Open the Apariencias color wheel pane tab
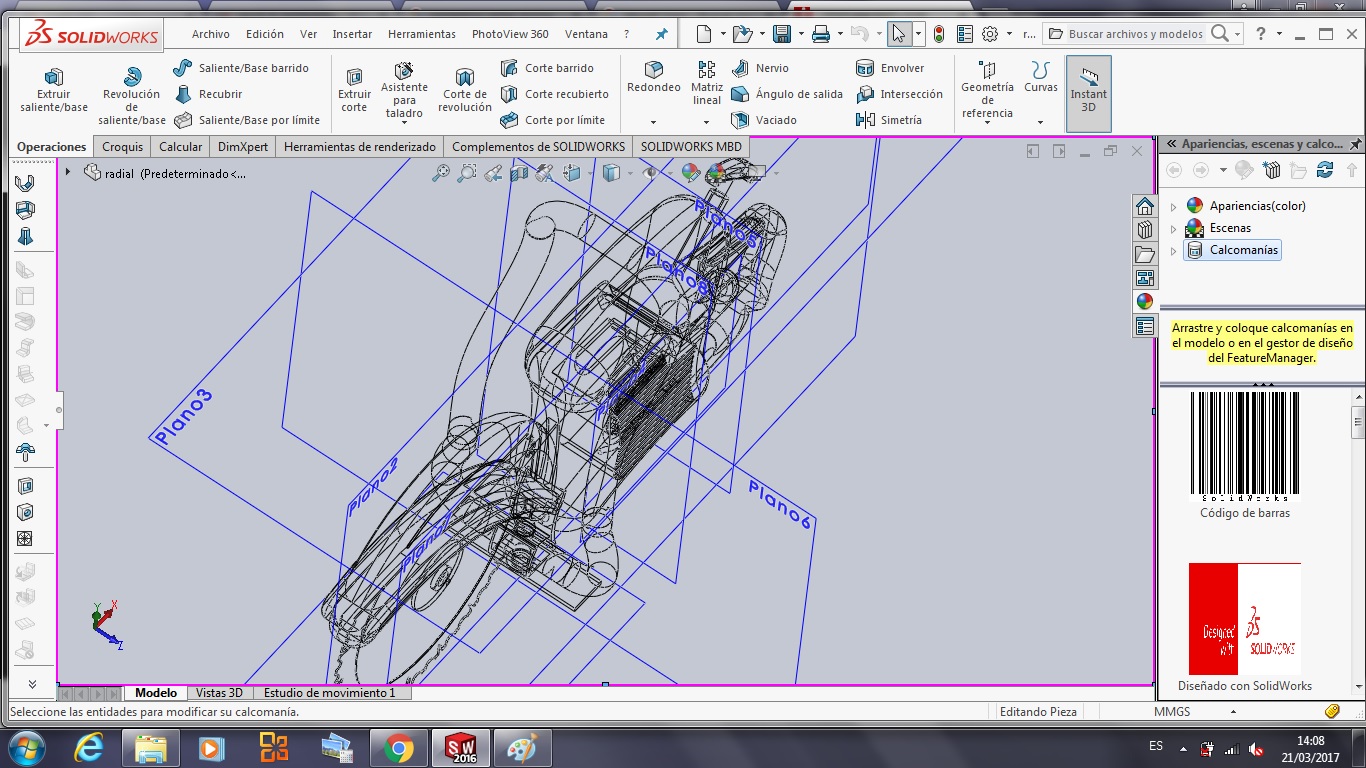 pos(1145,302)
